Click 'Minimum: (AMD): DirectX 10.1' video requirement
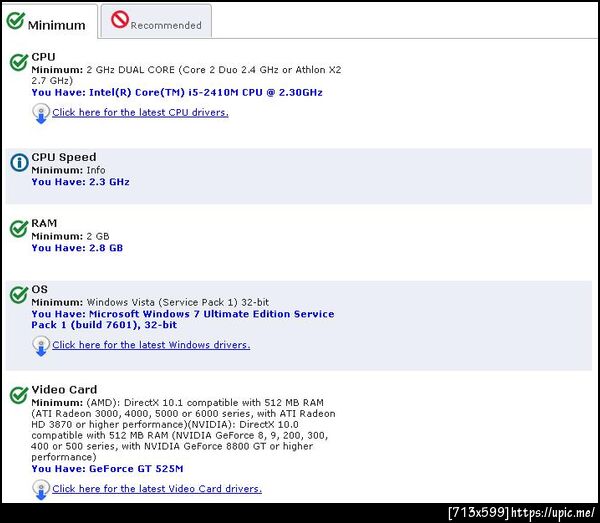 (x=183, y=430)
